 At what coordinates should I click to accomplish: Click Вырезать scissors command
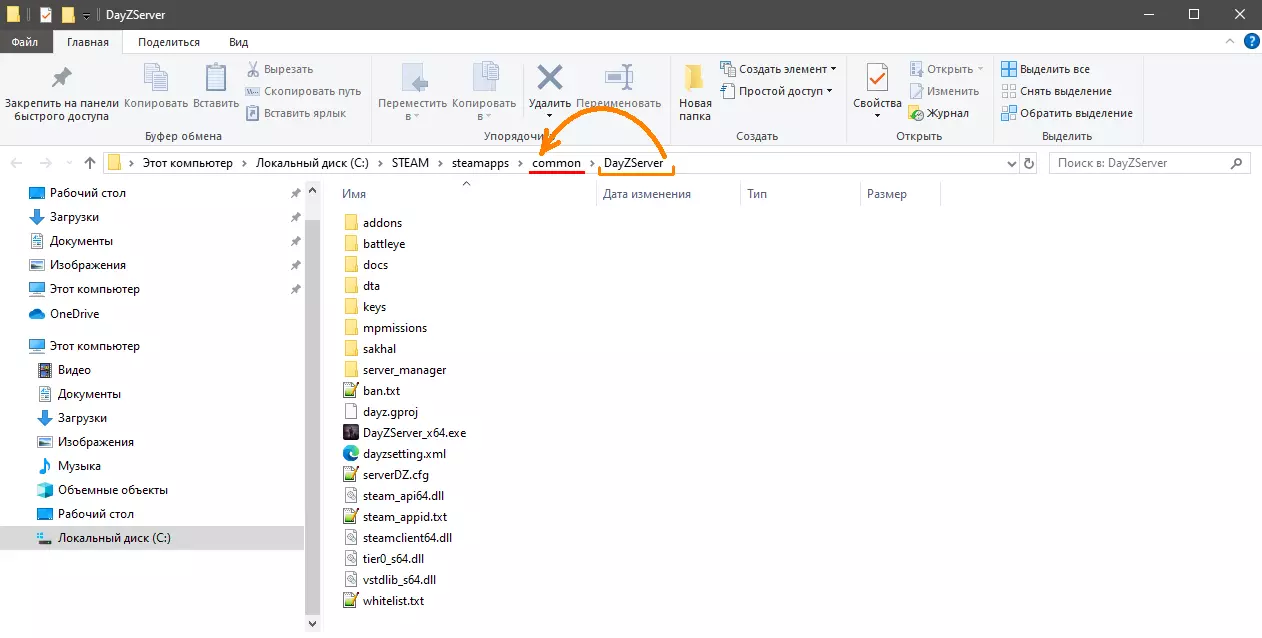tap(280, 69)
